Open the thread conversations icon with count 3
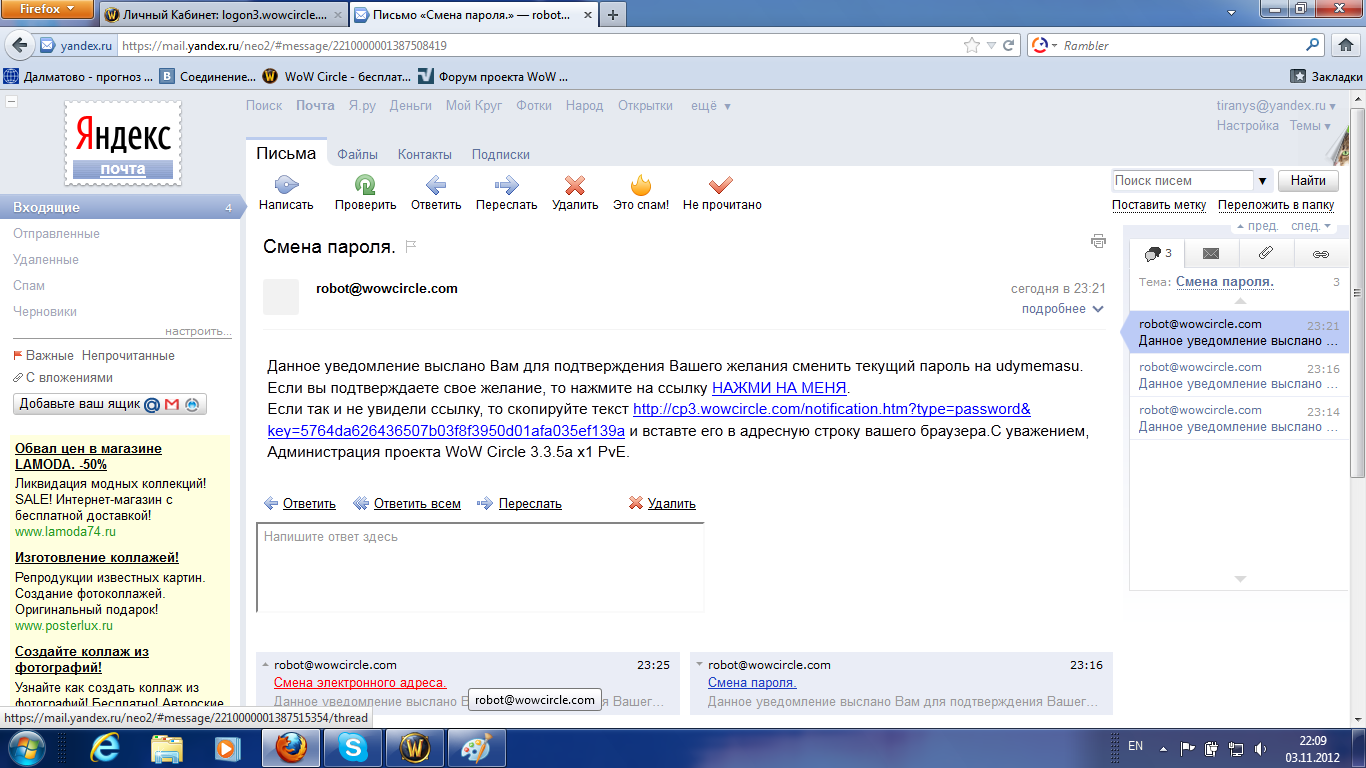The height and width of the screenshot is (768, 1366). [1158, 254]
